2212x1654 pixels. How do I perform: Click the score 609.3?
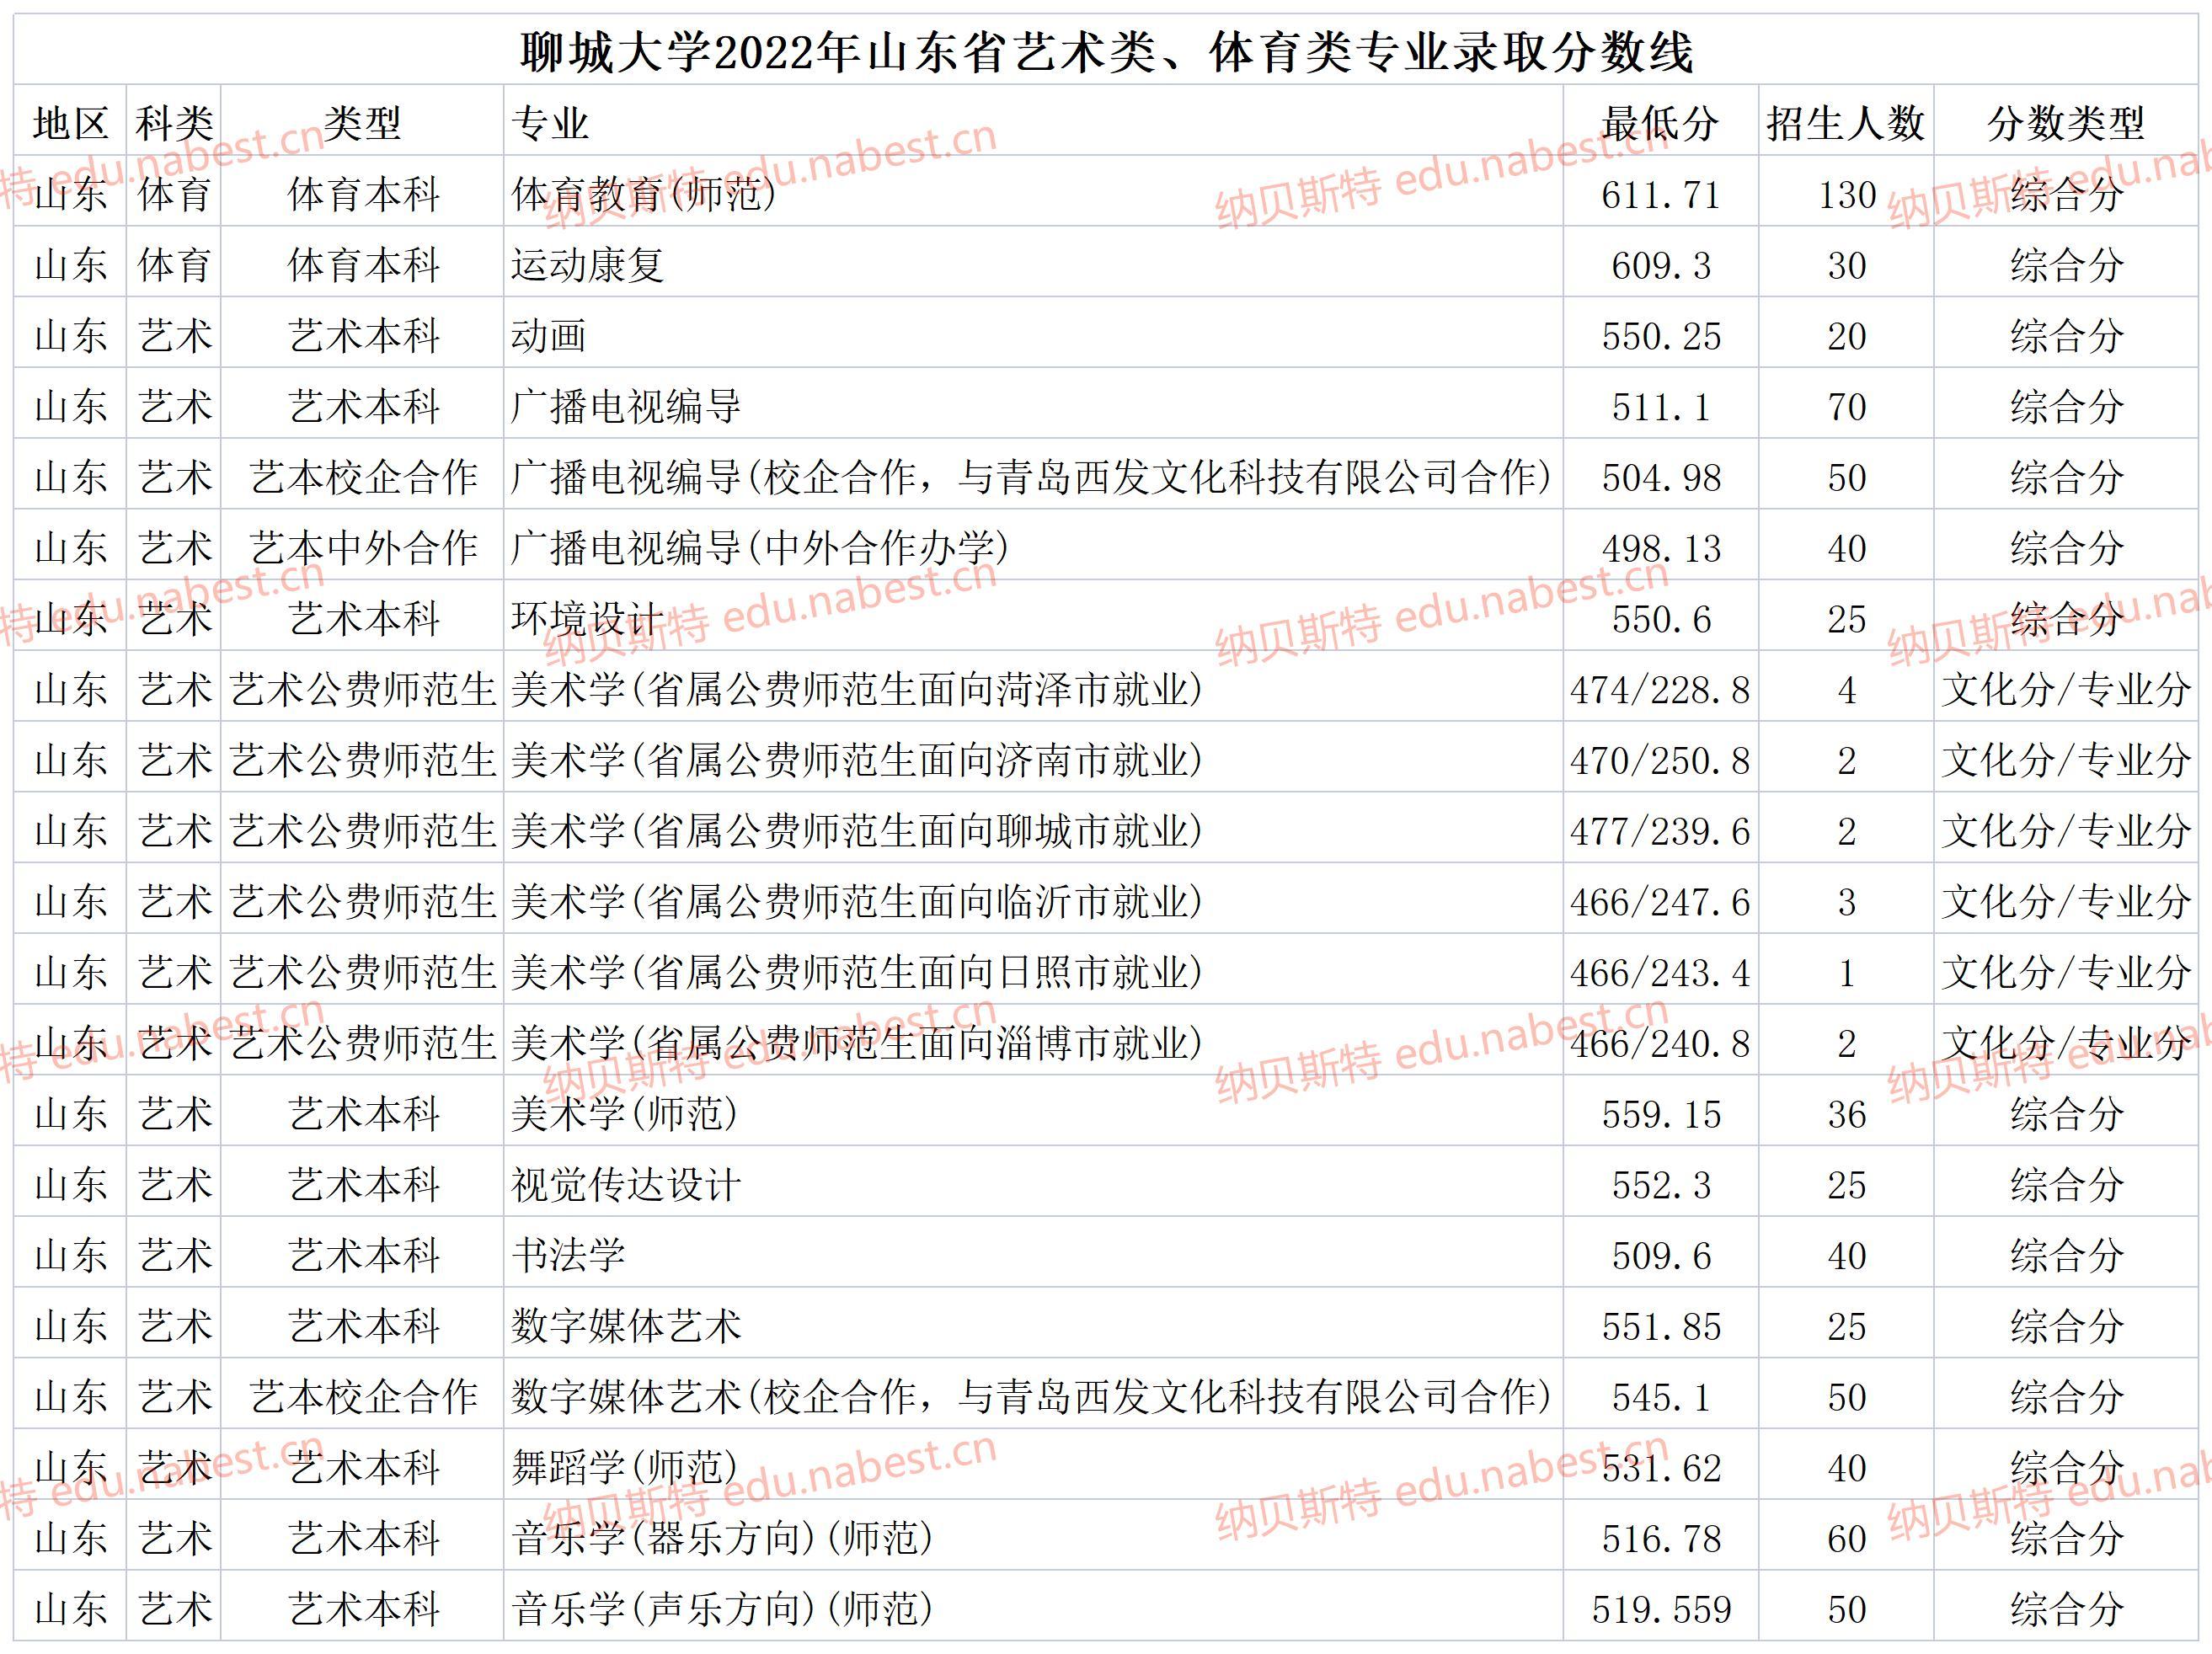(1661, 266)
